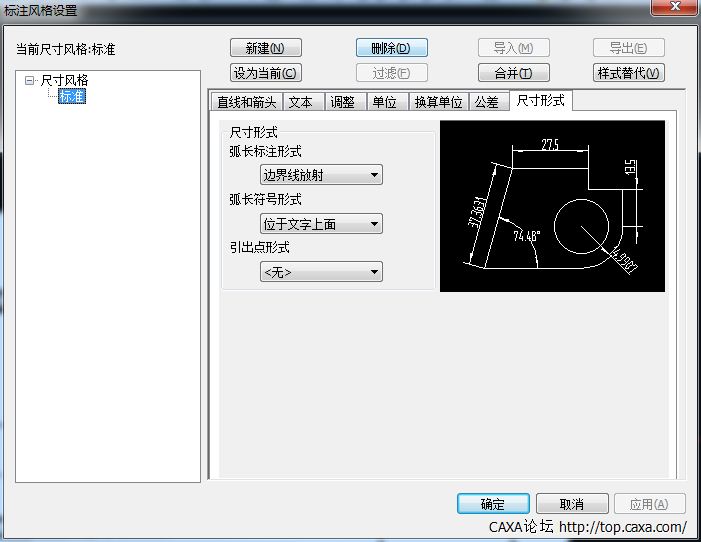Cancel dialog with 取消 button
Image resolution: width=701 pixels, height=542 pixels.
(571, 504)
